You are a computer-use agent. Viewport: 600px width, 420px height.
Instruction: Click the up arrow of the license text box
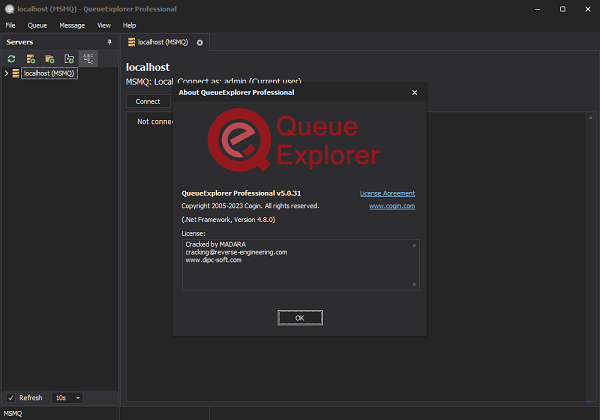pyautogui.click(x=414, y=245)
